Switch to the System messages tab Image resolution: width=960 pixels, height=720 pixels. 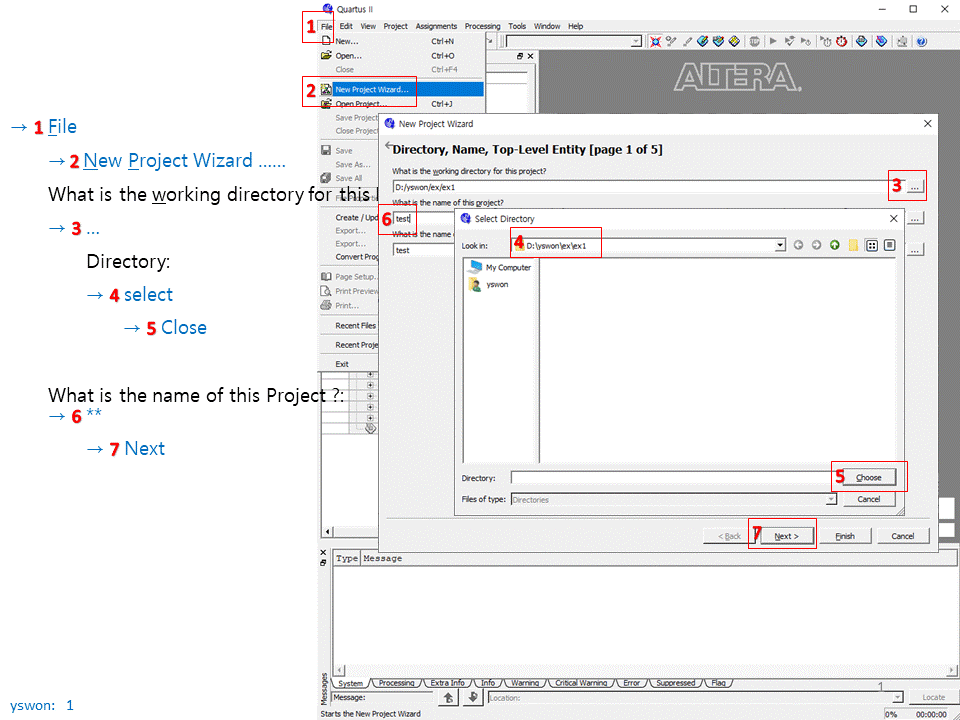point(351,683)
